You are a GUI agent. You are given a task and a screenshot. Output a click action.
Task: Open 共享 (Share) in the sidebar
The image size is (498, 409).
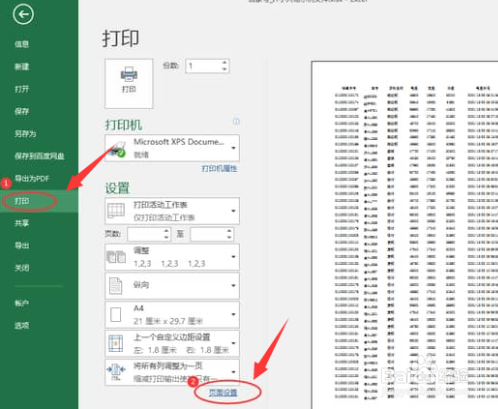coord(22,223)
